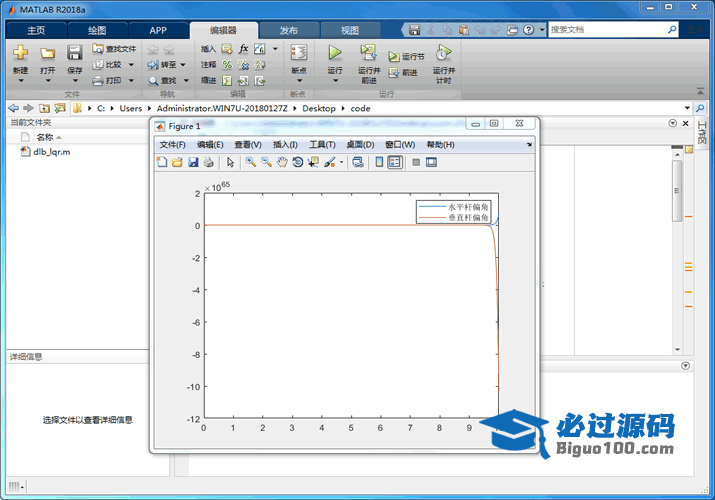
Task: Expand the Compare (比较) dropdown arrow
Action: tap(131, 65)
